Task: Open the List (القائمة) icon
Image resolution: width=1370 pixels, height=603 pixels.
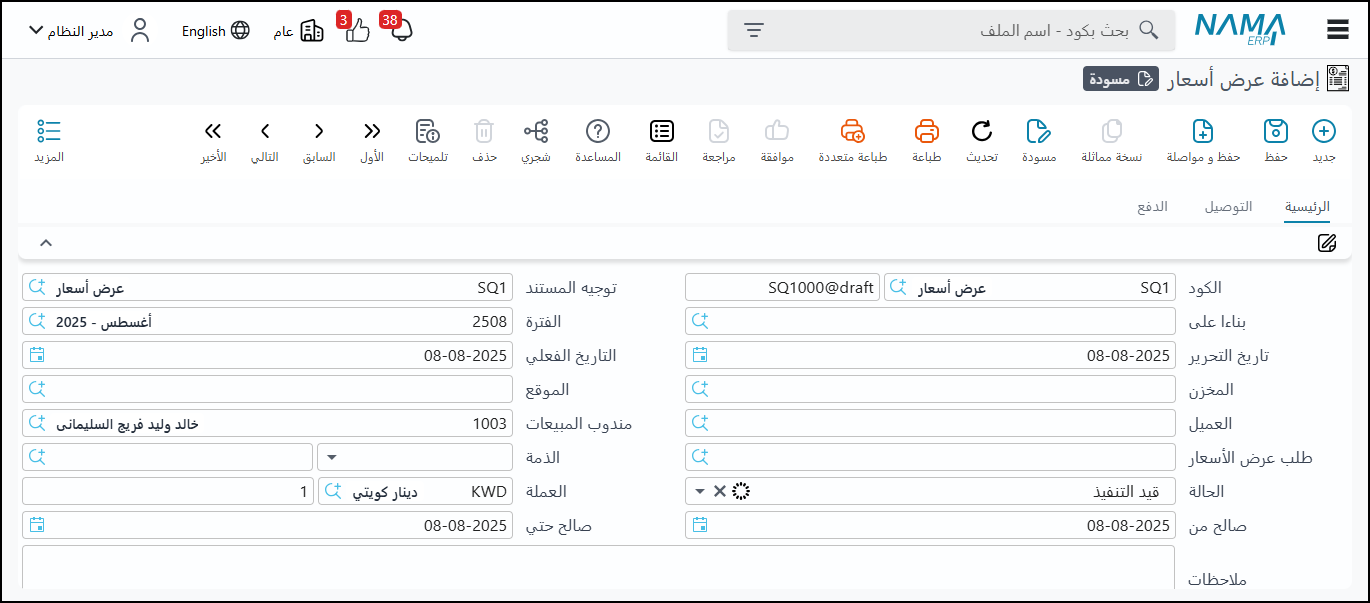Action: click(x=661, y=132)
